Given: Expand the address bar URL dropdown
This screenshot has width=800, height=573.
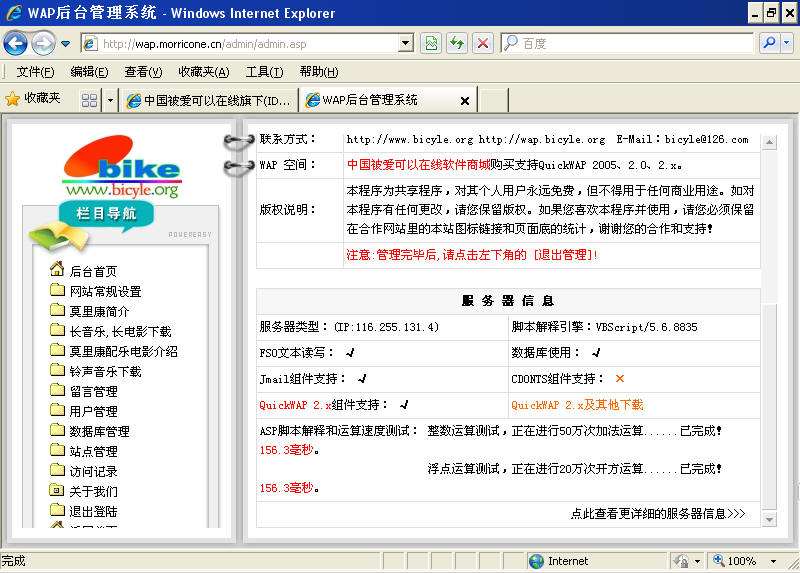Looking at the screenshot, I should (405, 43).
